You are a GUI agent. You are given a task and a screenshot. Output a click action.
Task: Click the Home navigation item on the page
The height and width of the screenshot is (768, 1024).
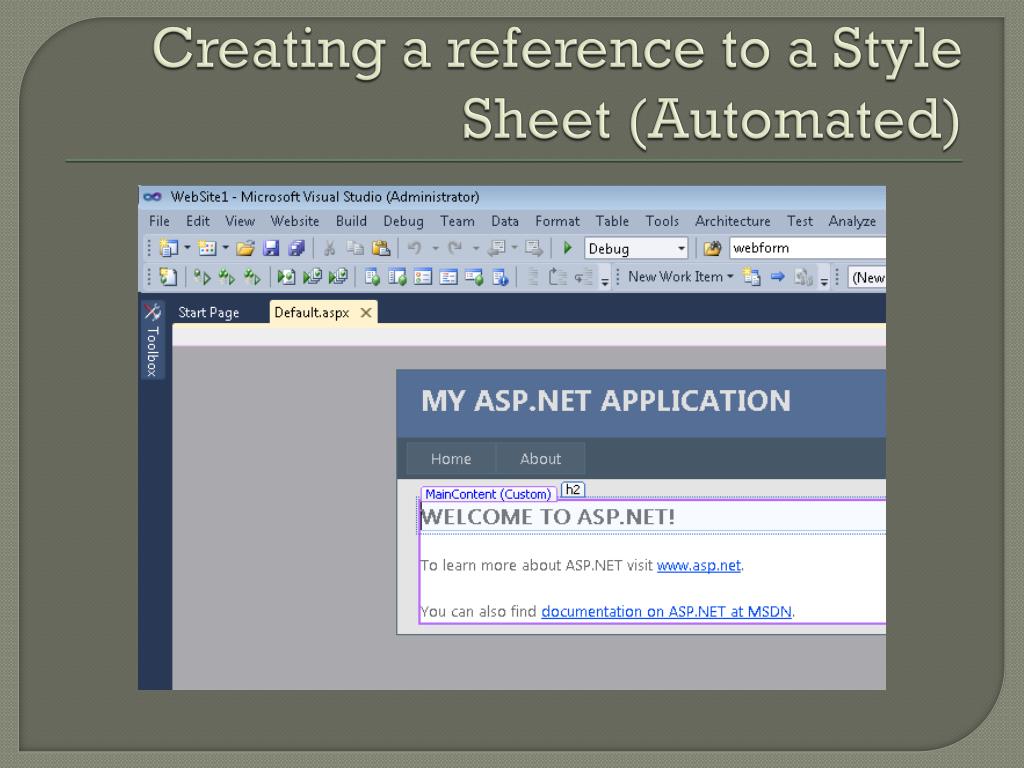pyautogui.click(x=451, y=459)
